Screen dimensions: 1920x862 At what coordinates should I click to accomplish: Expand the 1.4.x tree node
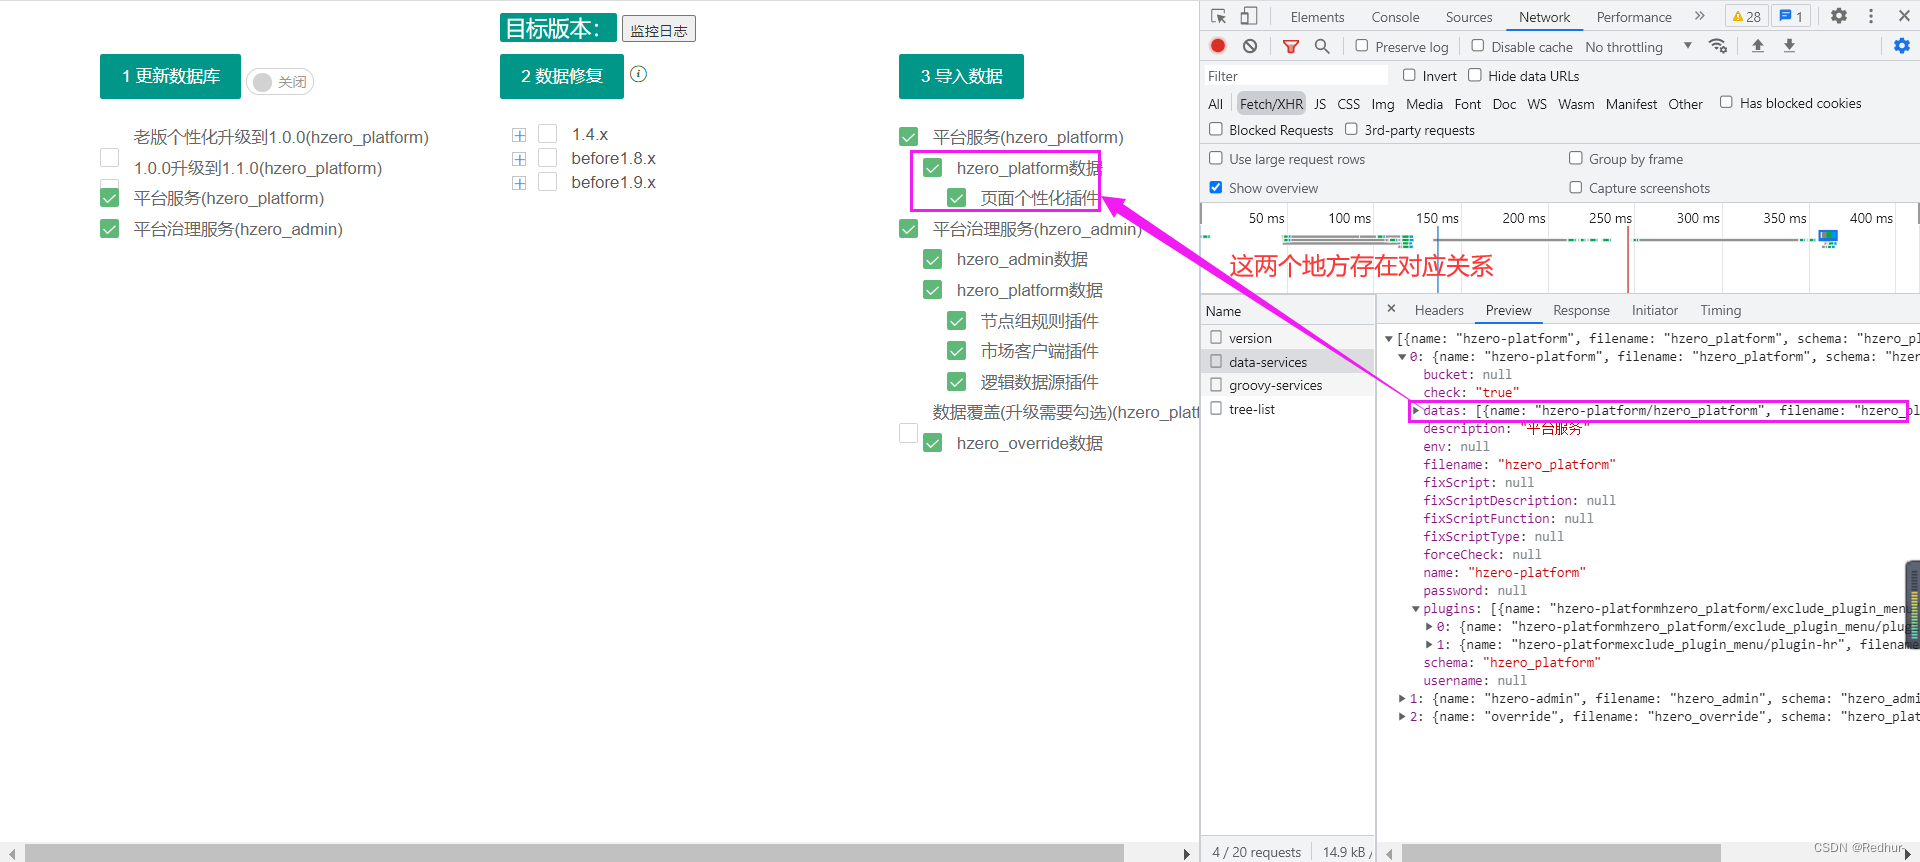tap(519, 135)
